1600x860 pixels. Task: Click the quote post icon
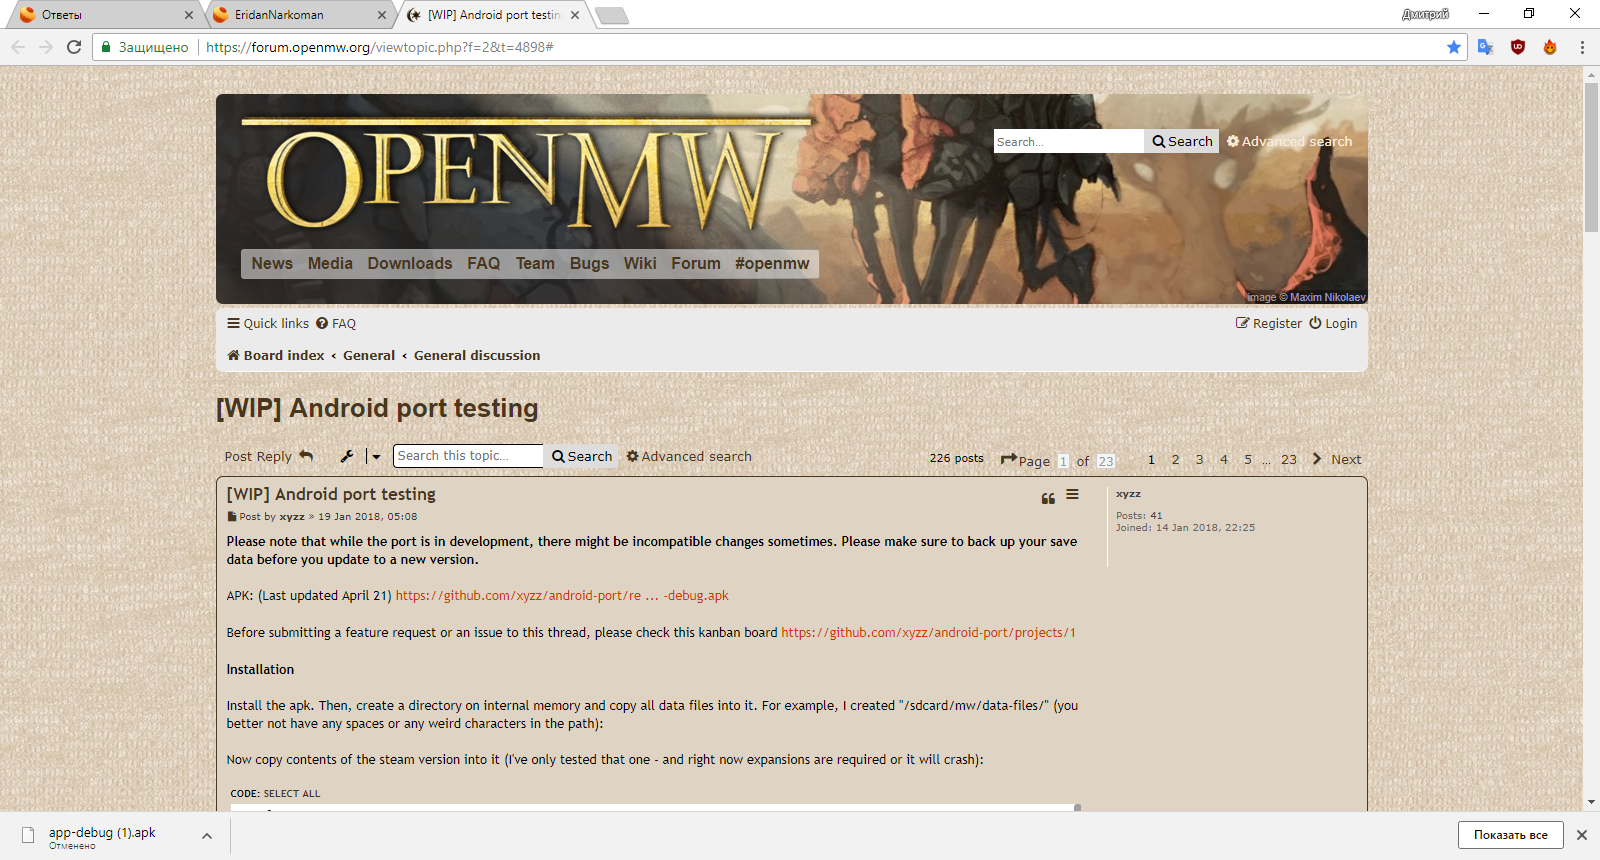tap(1048, 498)
